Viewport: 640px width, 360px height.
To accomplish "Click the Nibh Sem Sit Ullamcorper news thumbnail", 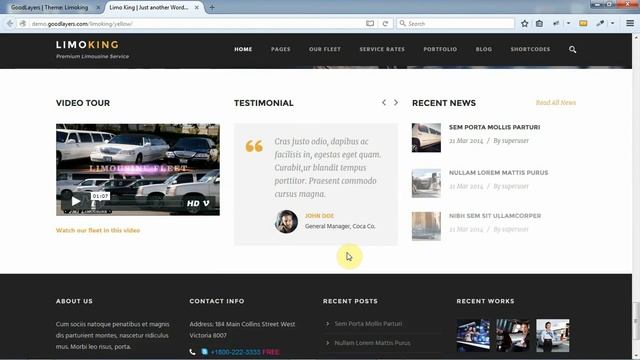I will 426,226.
